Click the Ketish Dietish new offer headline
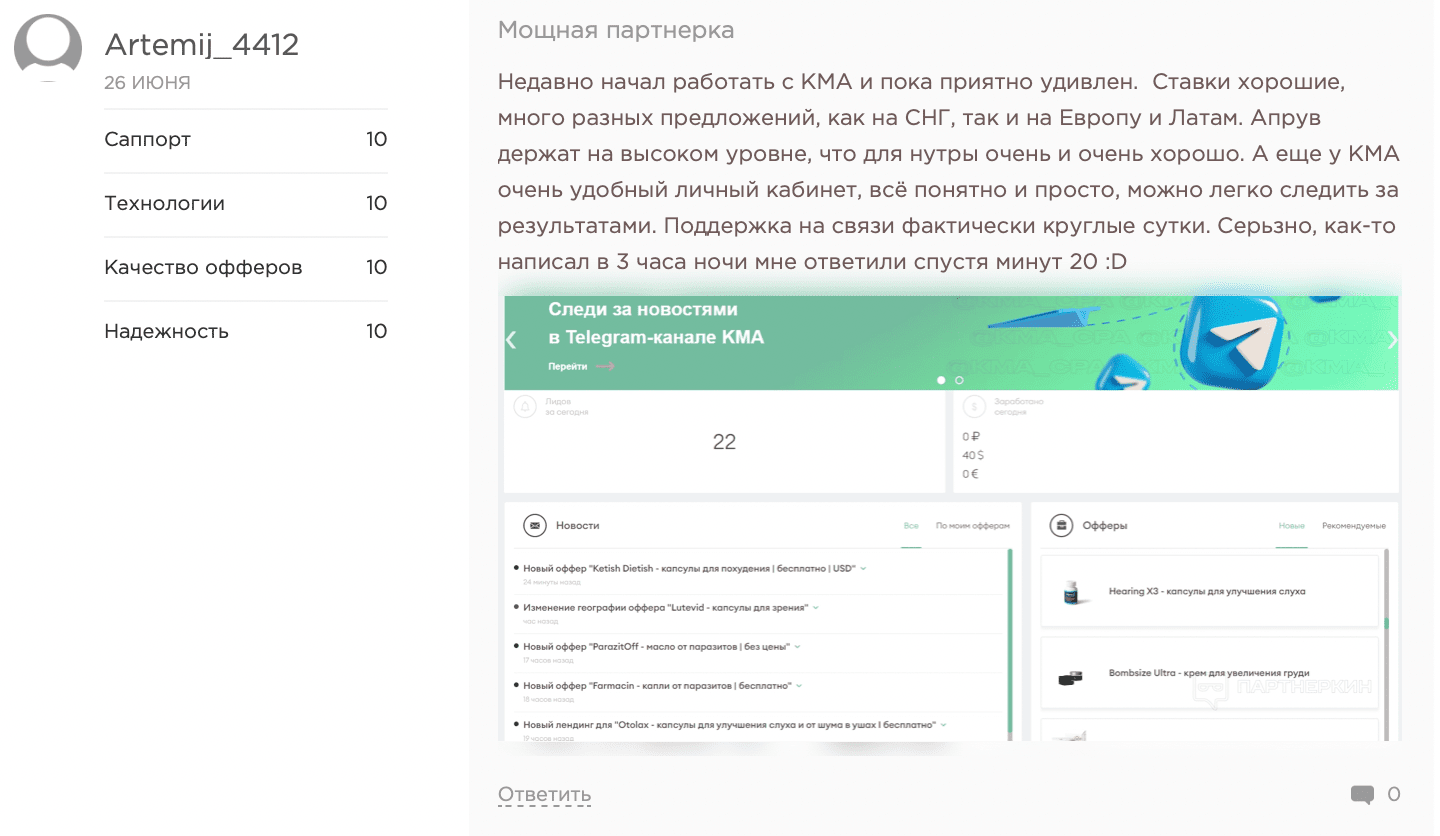Screen dimensions: 1440x836 pyautogui.click(x=690, y=568)
